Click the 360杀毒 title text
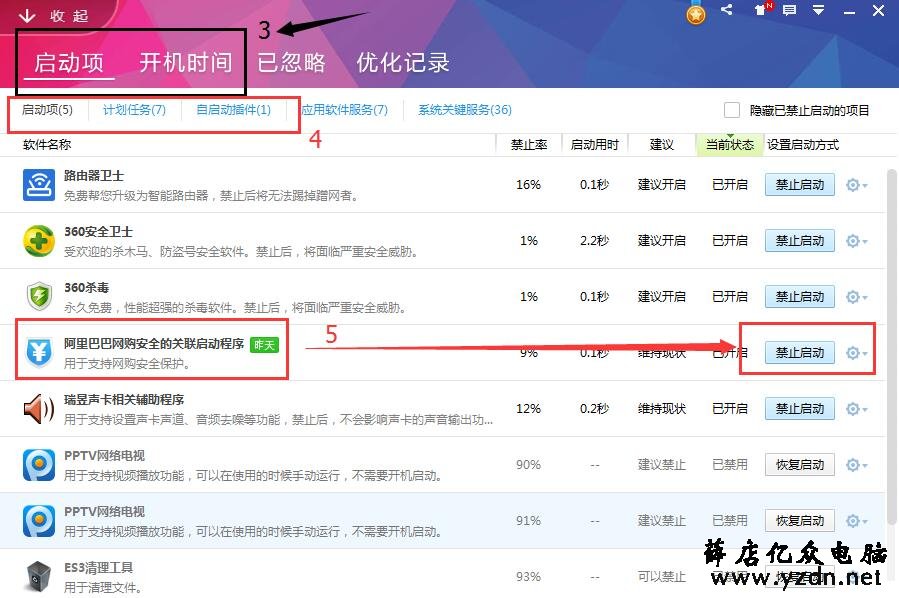 click(86, 288)
